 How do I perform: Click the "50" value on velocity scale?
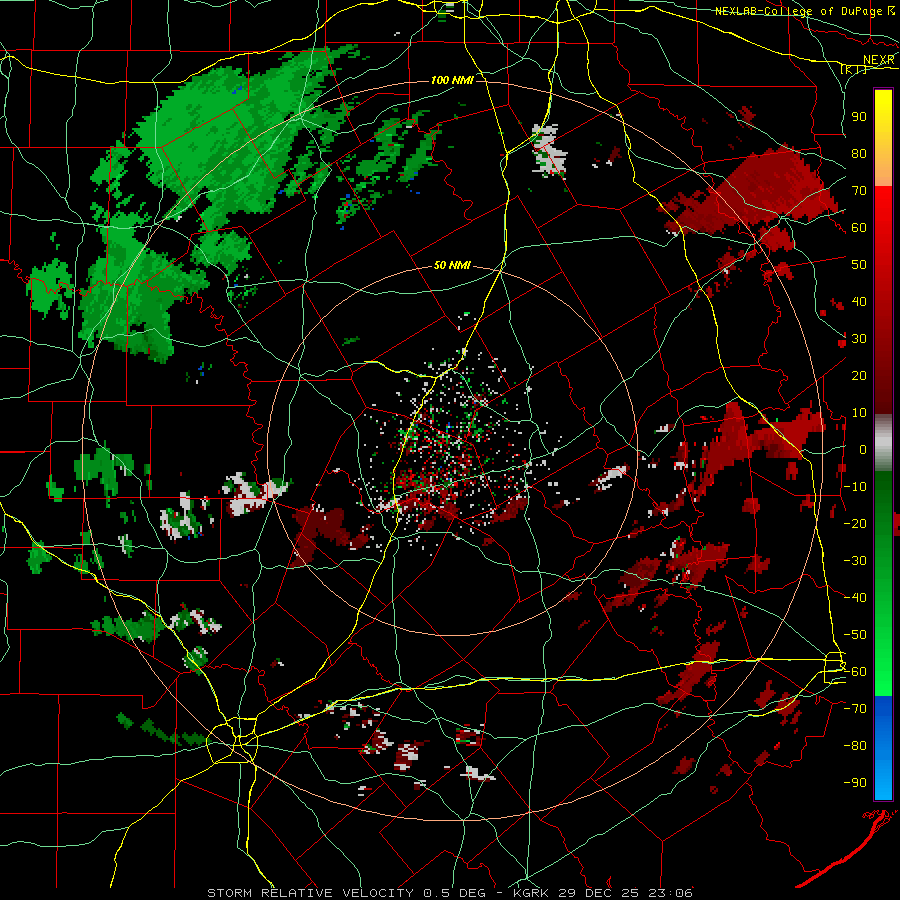859,265
